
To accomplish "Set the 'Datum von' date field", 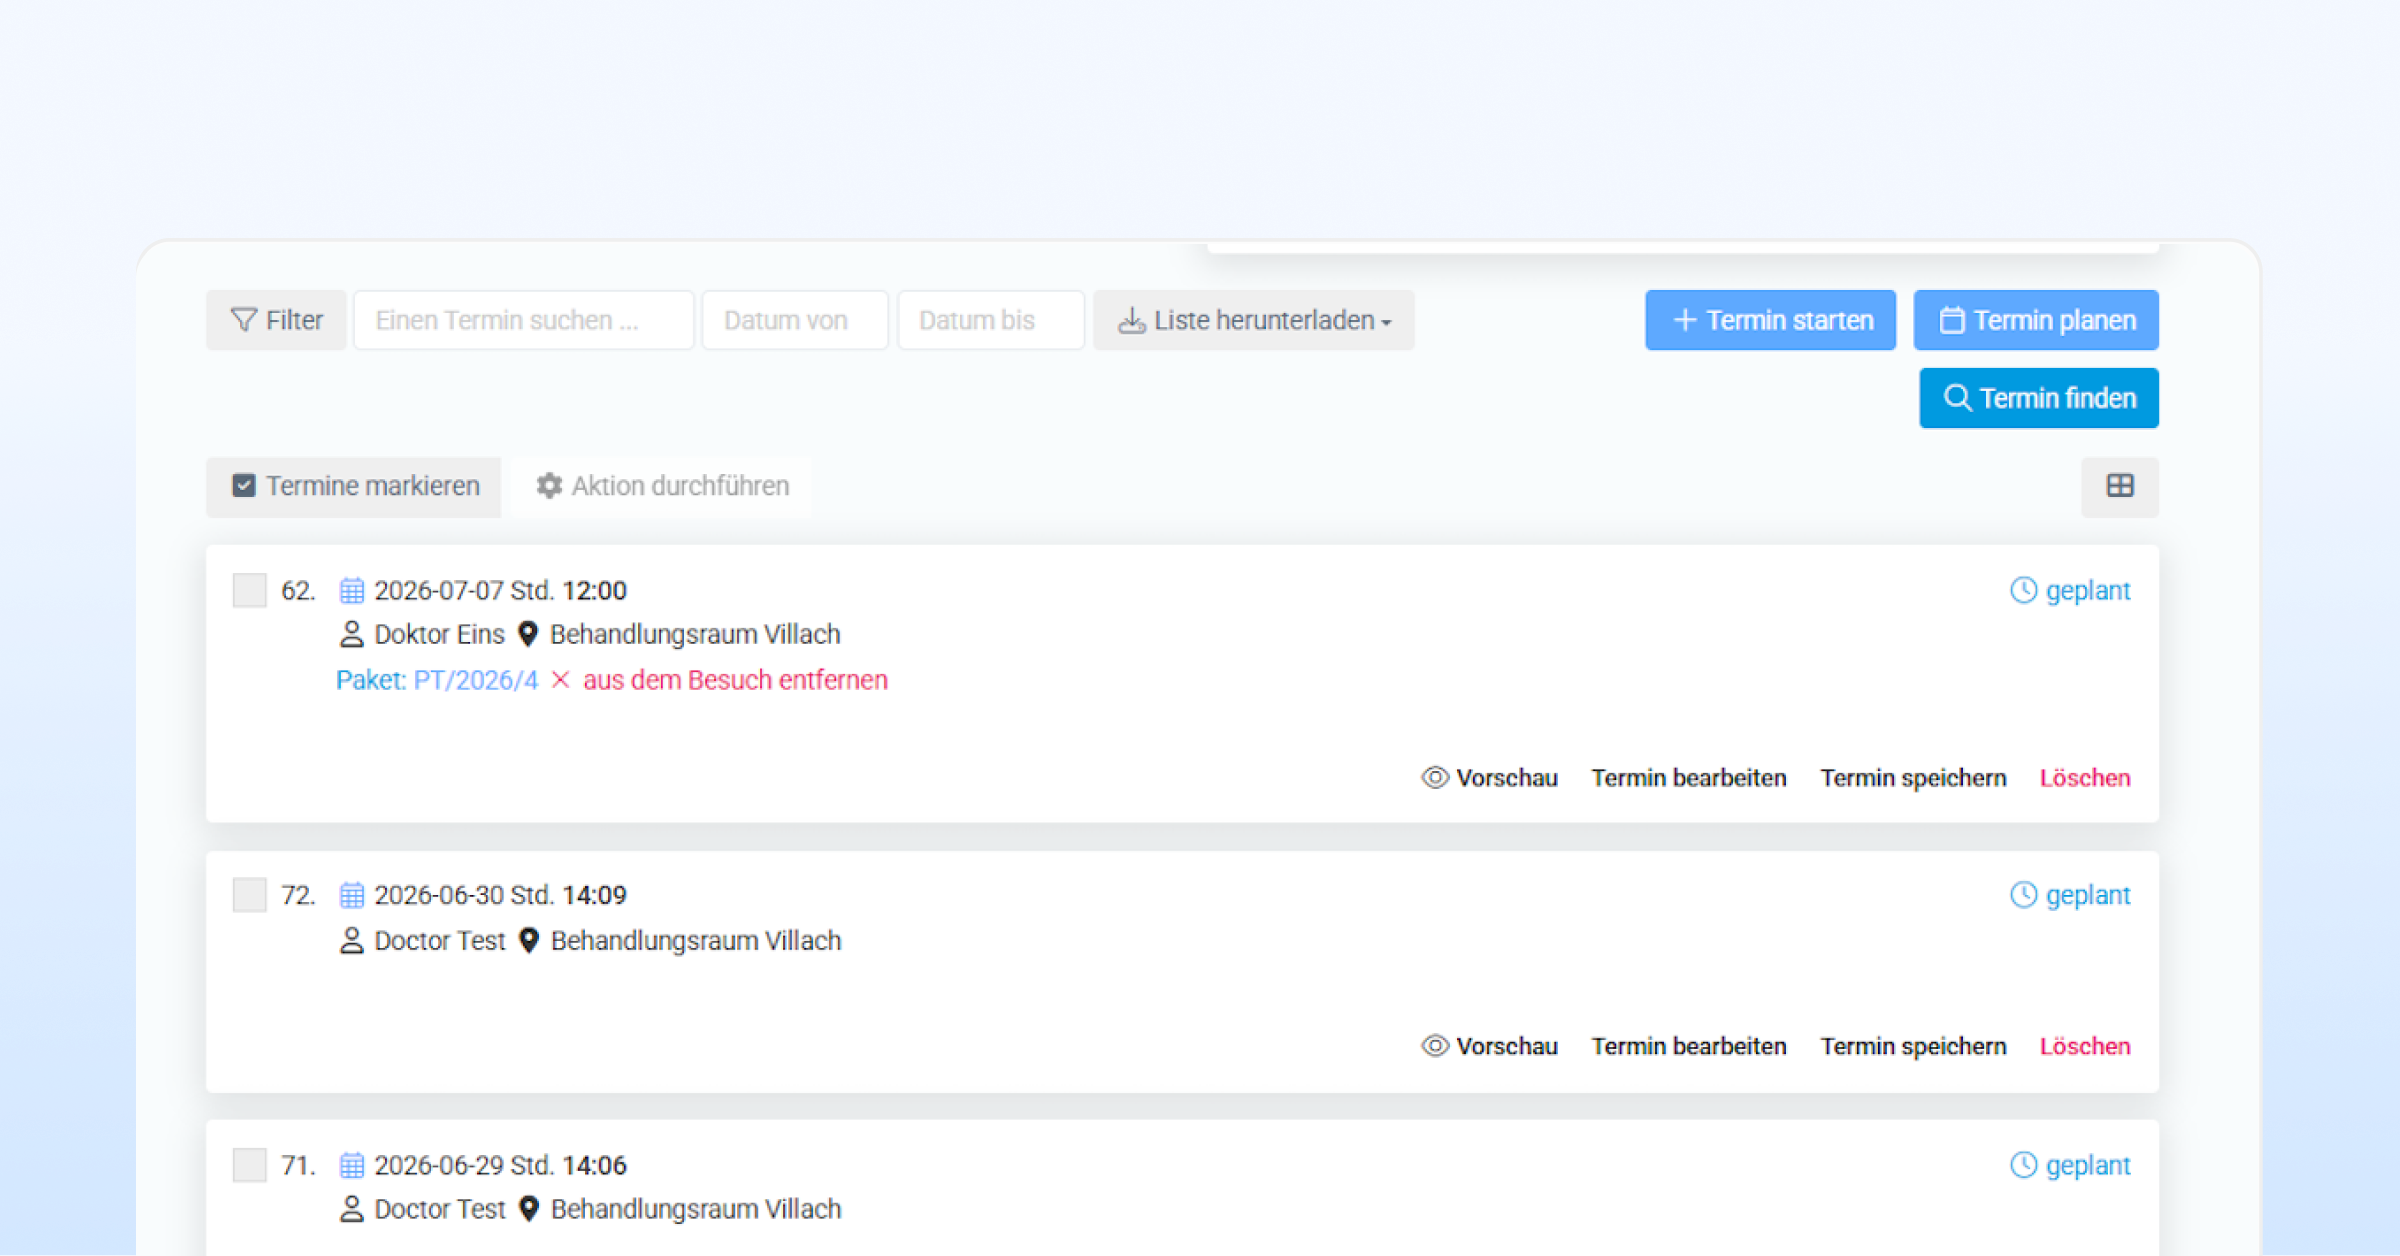I will 795,320.
